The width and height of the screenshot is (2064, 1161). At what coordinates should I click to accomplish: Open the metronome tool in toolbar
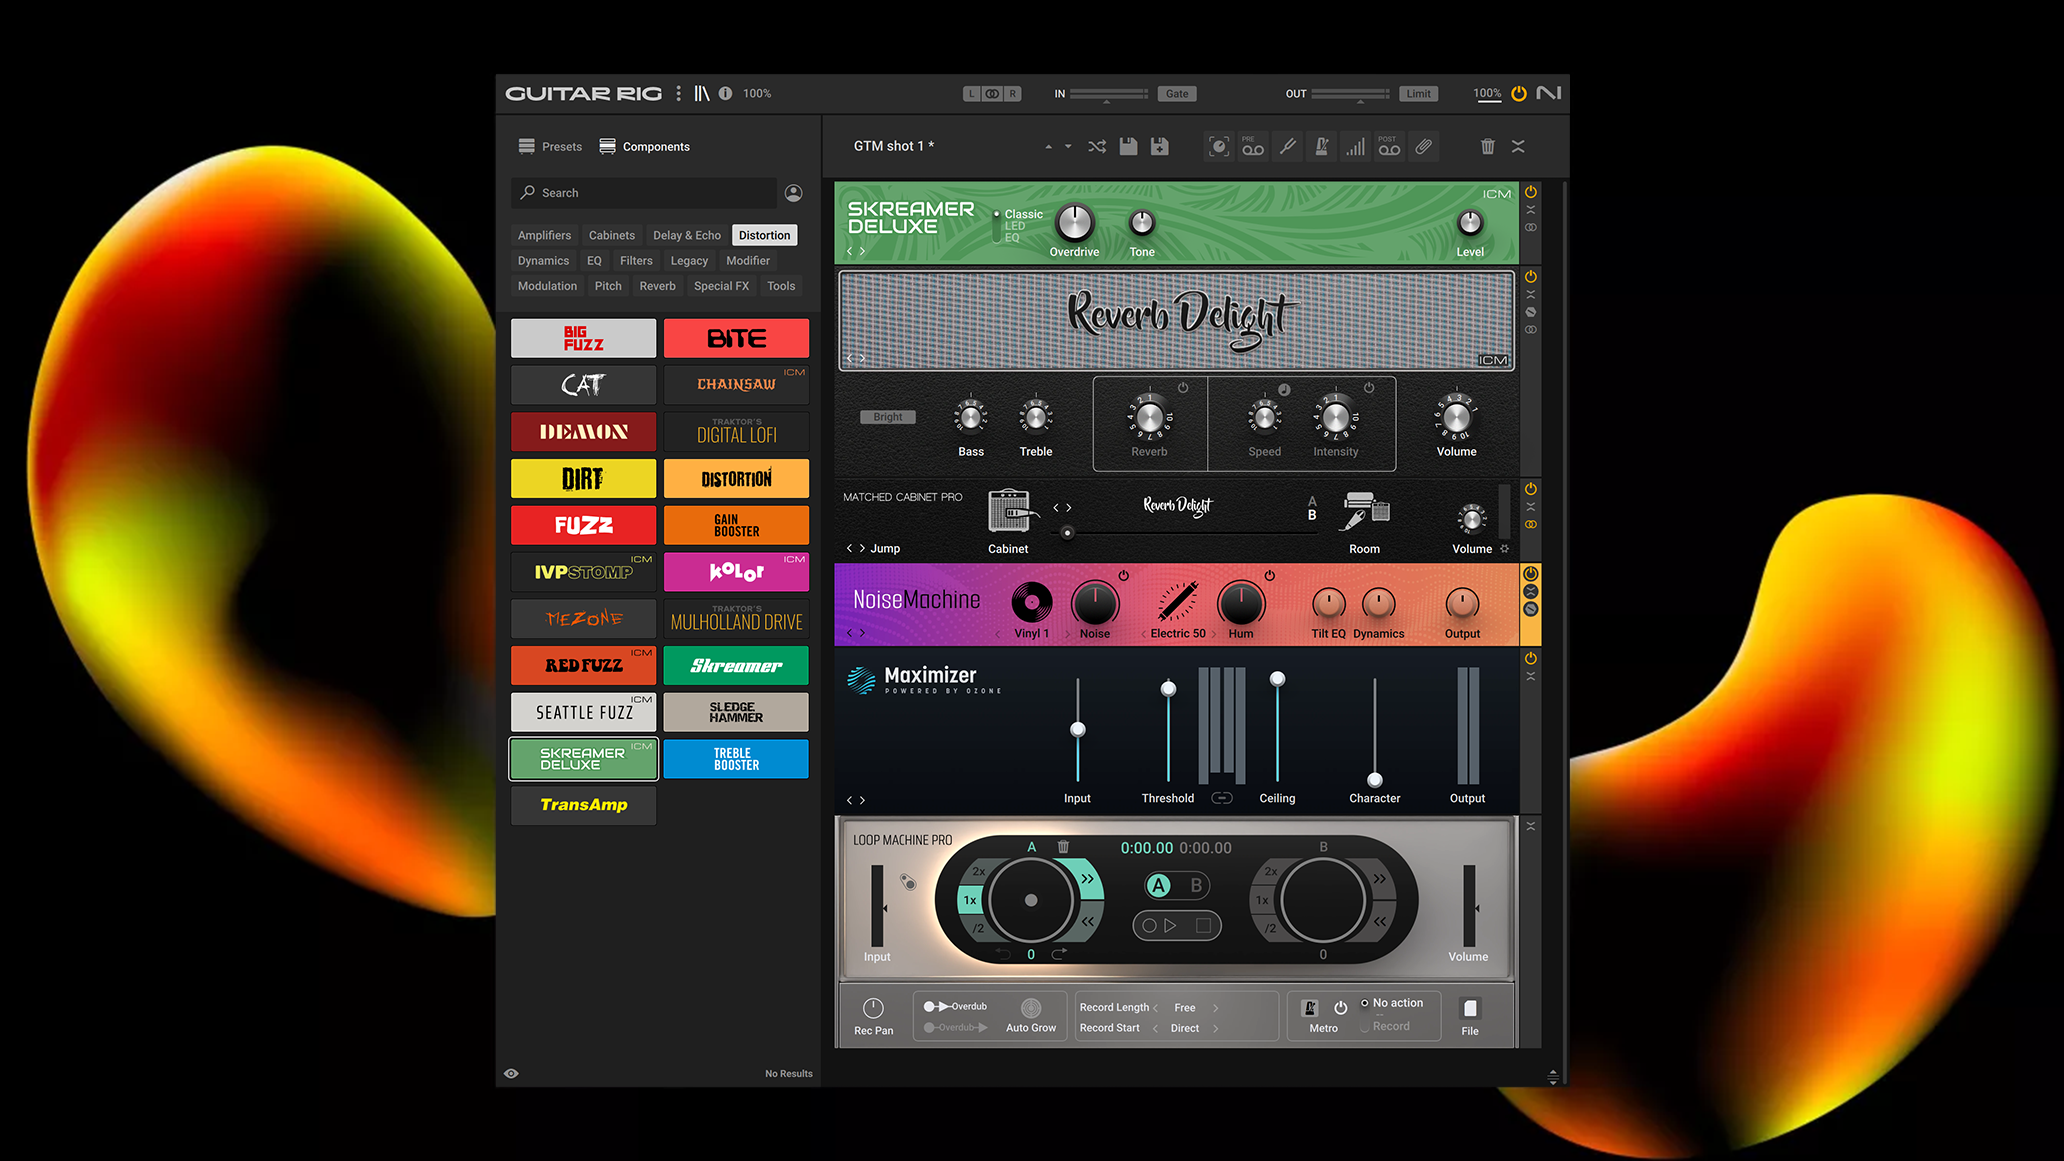point(1321,147)
